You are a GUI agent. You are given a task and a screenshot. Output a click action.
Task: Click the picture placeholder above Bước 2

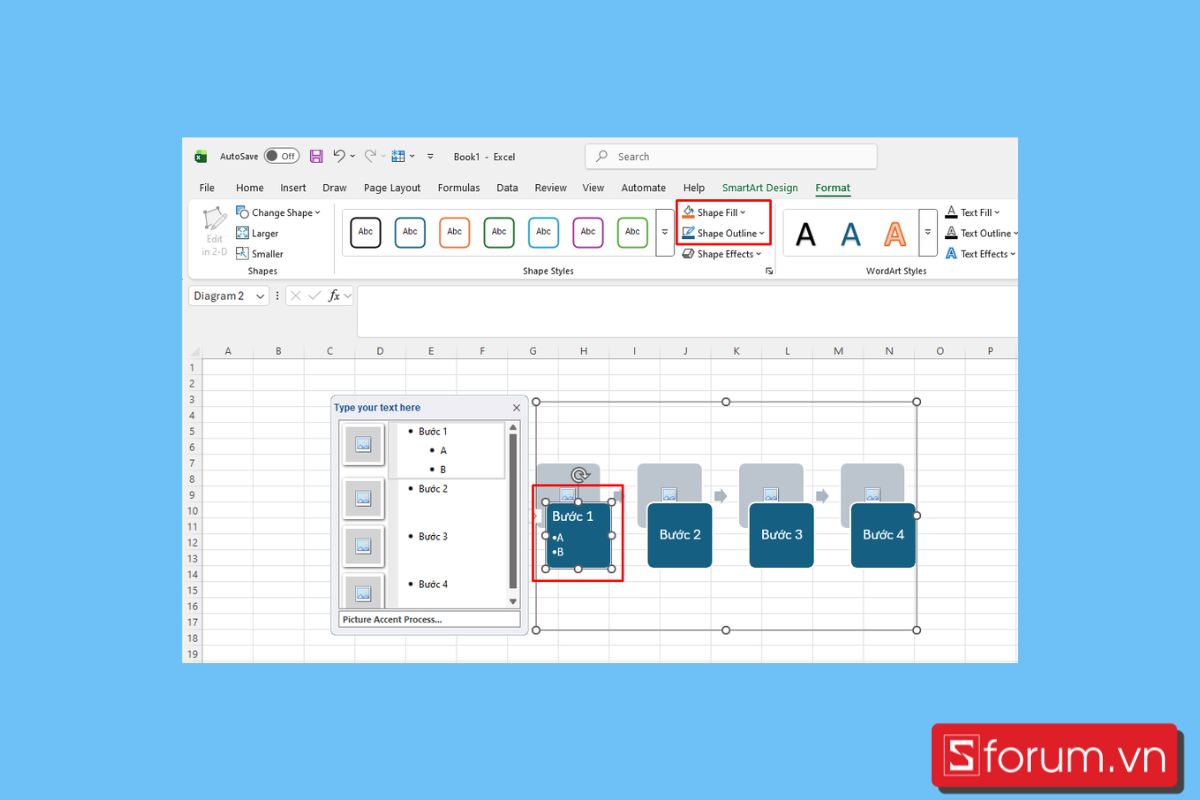669,494
